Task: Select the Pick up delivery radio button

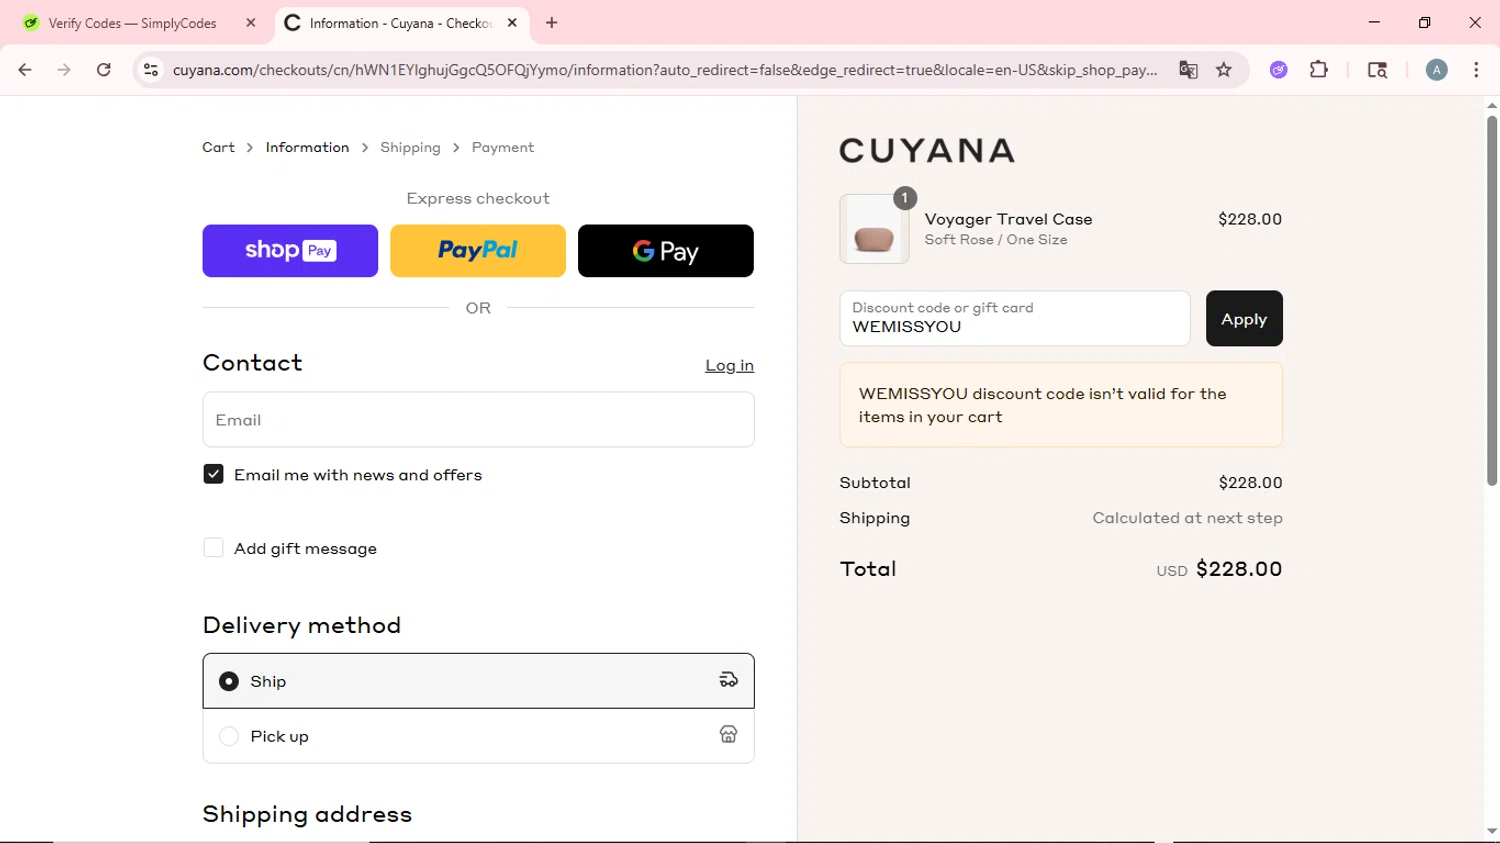Action: 229,736
